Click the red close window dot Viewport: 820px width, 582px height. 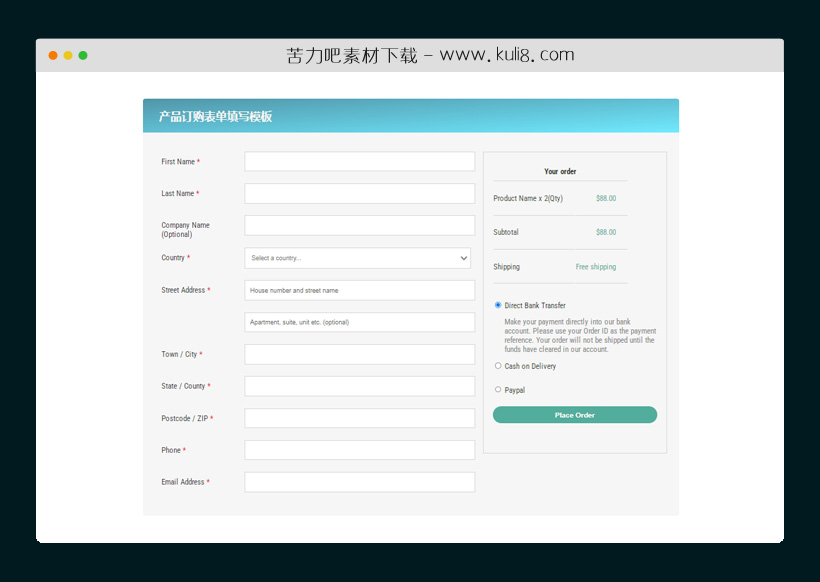tap(53, 55)
